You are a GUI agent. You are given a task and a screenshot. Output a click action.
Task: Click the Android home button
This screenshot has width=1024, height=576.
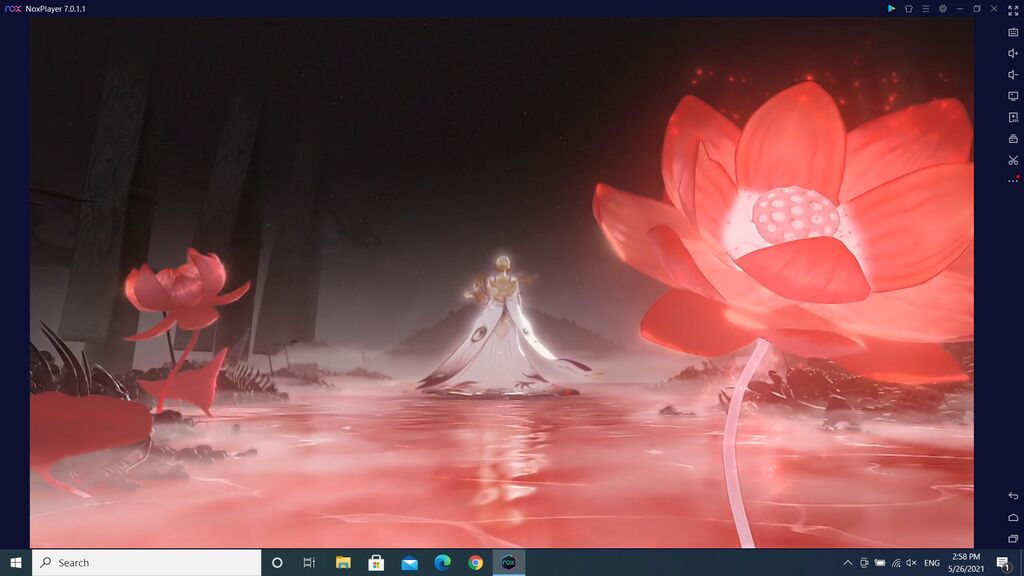[x=1013, y=517]
